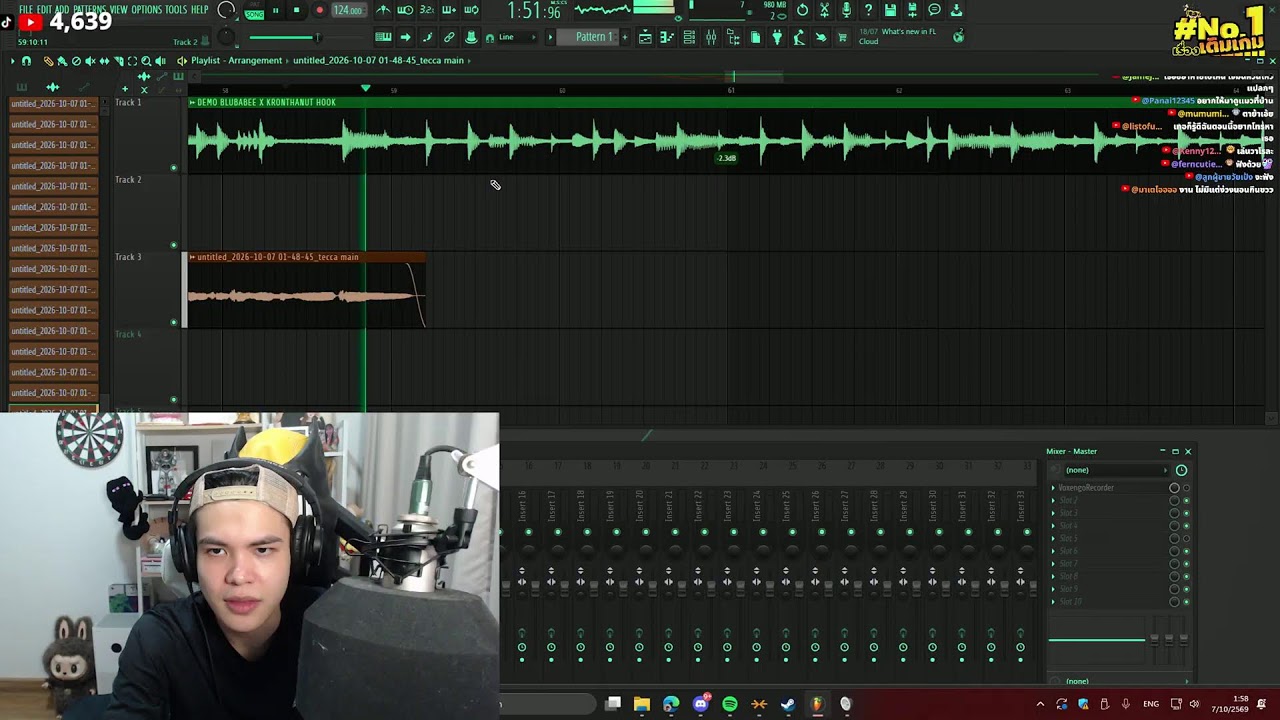Image resolution: width=1280 pixels, height=720 pixels.
Task: Open the FILE menu
Action: pos(26,10)
